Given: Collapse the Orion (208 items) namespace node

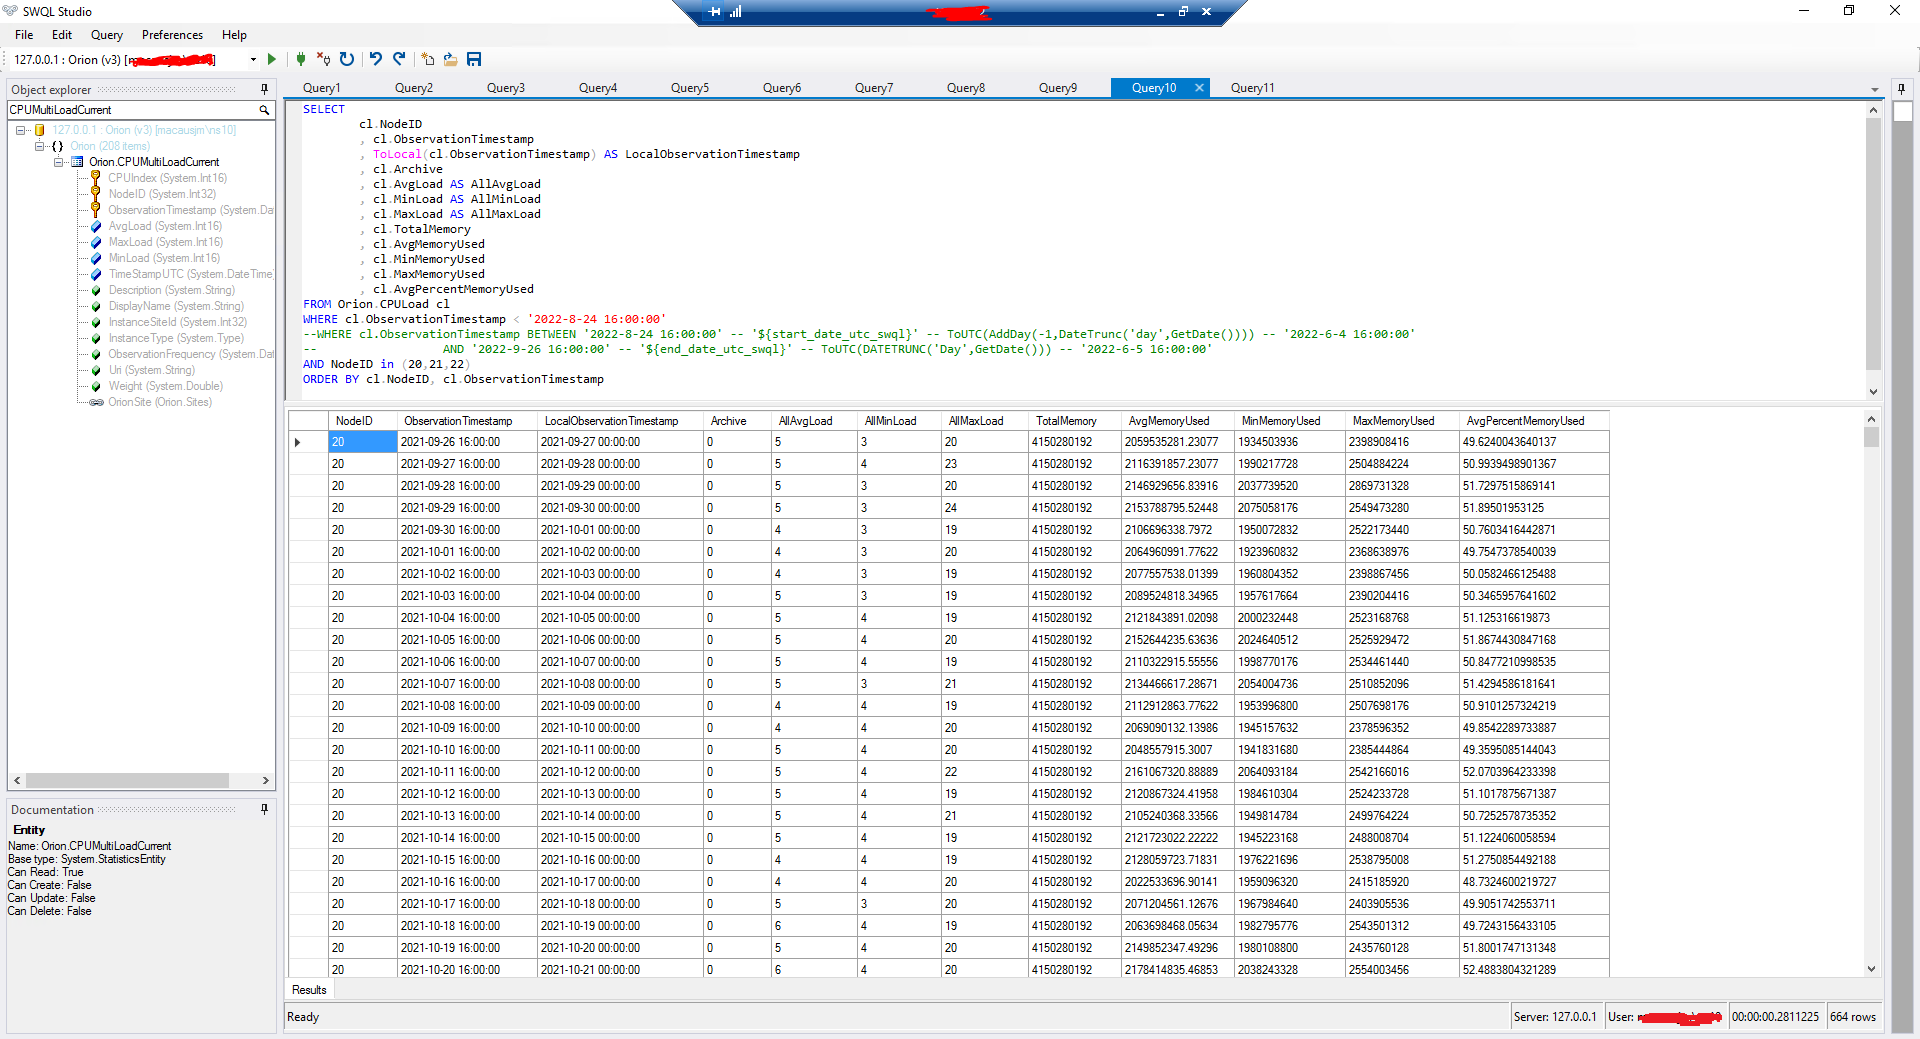Looking at the screenshot, I should [40, 146].
